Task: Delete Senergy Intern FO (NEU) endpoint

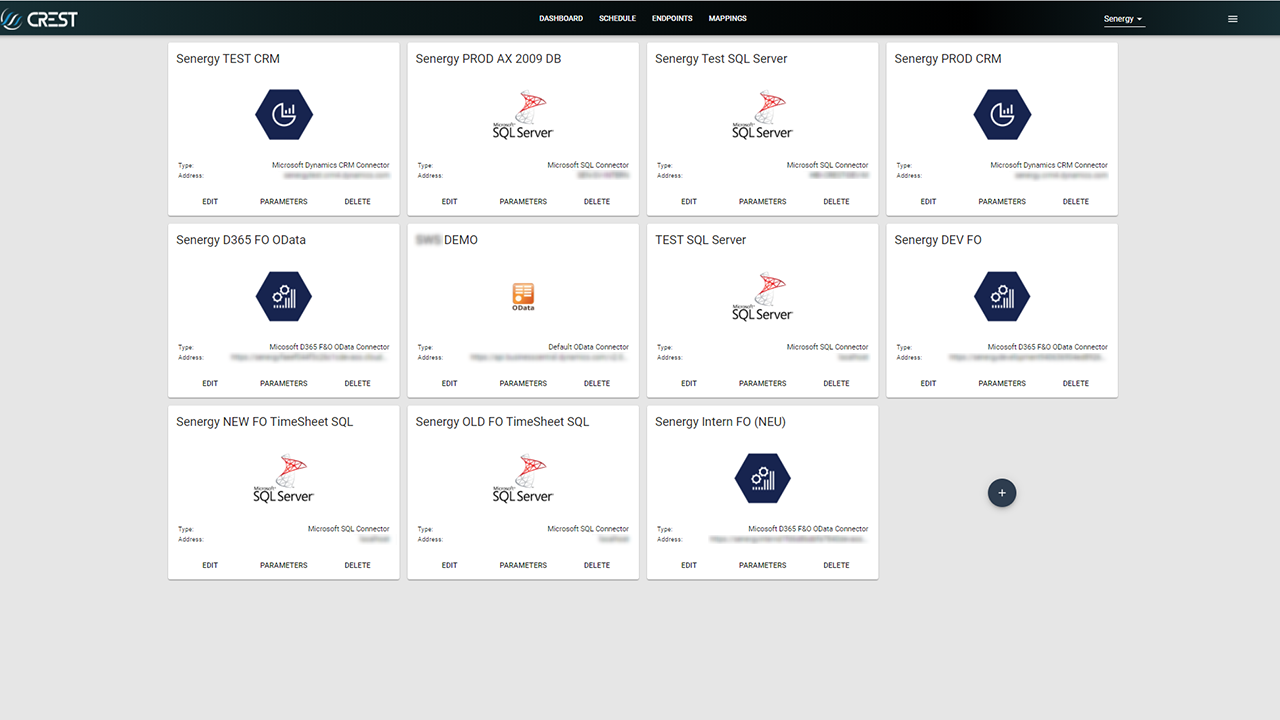Action: point(836,565)
